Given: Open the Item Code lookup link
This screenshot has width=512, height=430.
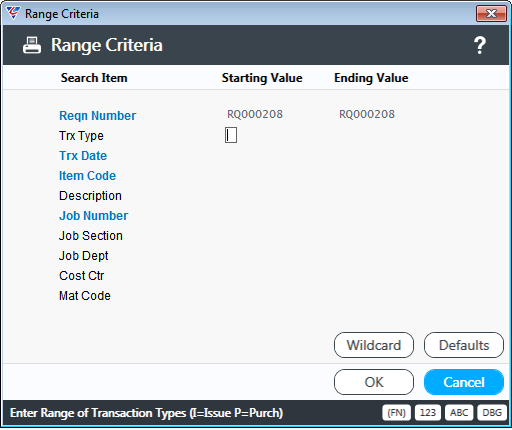Looking at the screenshot, I should (x=87, y=176).
